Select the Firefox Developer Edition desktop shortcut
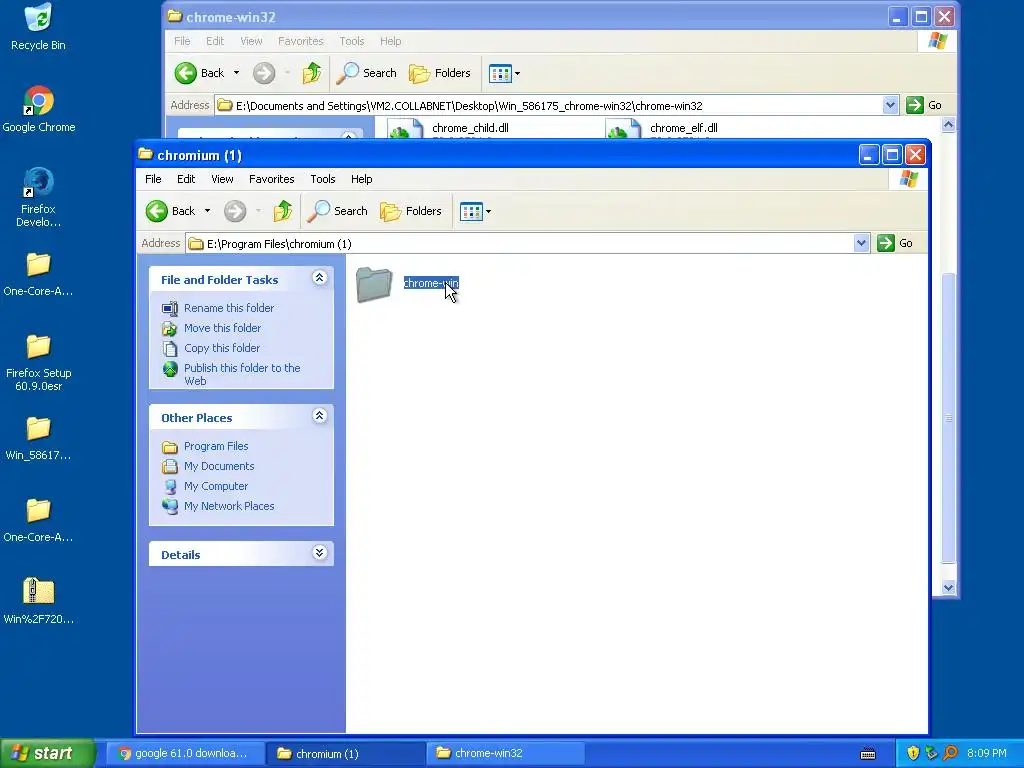The width and height of the screenshot is (1024, 768). [x=38, y=197]
